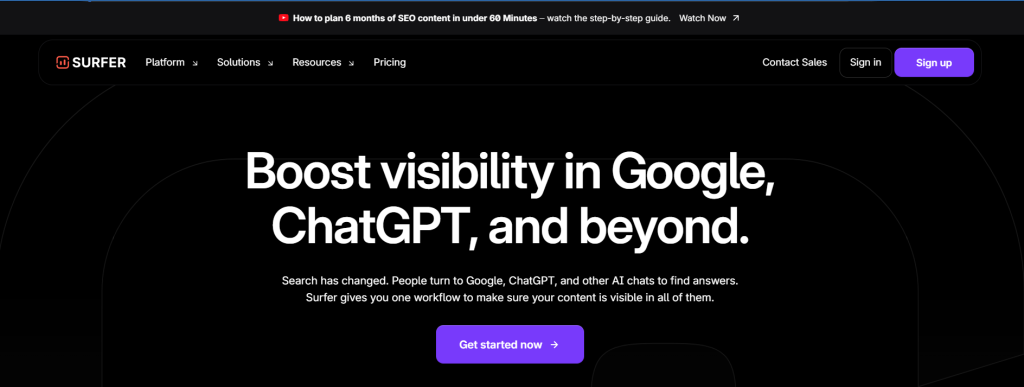Expand the Platform dropdown arrow
The image size is (1024, 387).
[195, 63]
